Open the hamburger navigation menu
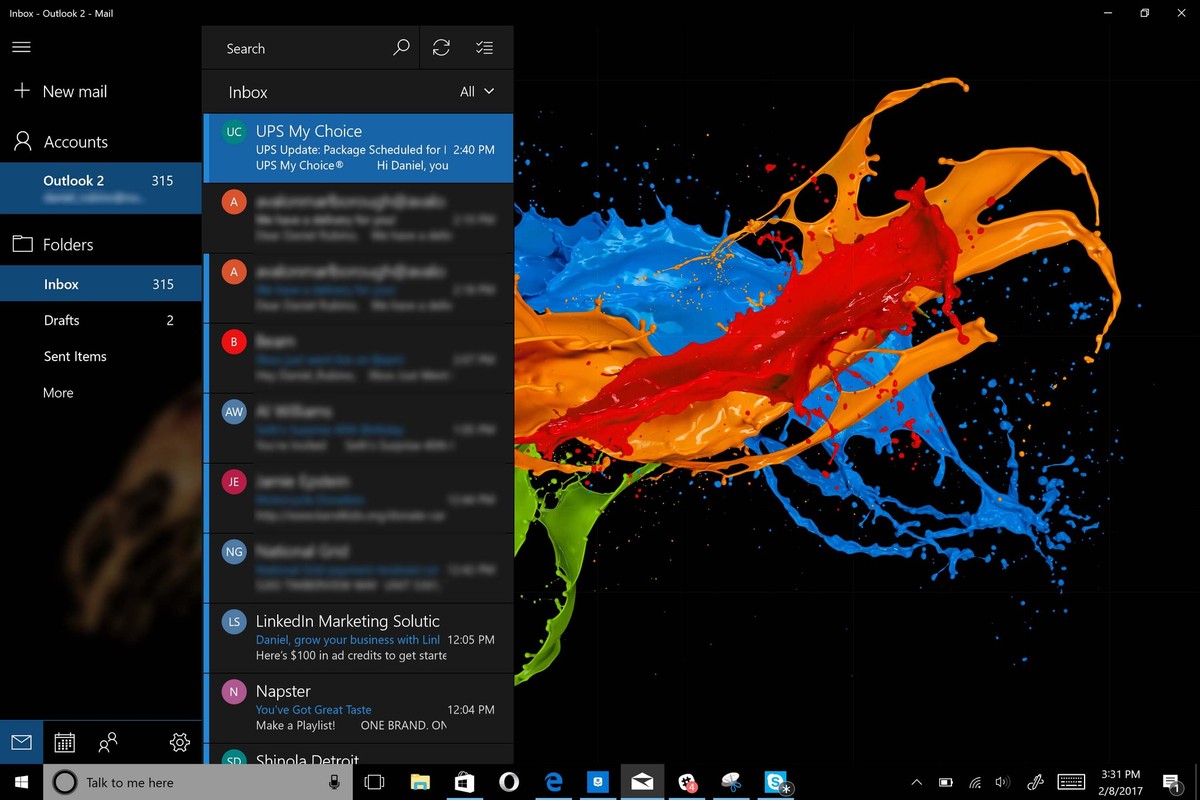The image size is (1200, 800). click(x=21, y=47)
